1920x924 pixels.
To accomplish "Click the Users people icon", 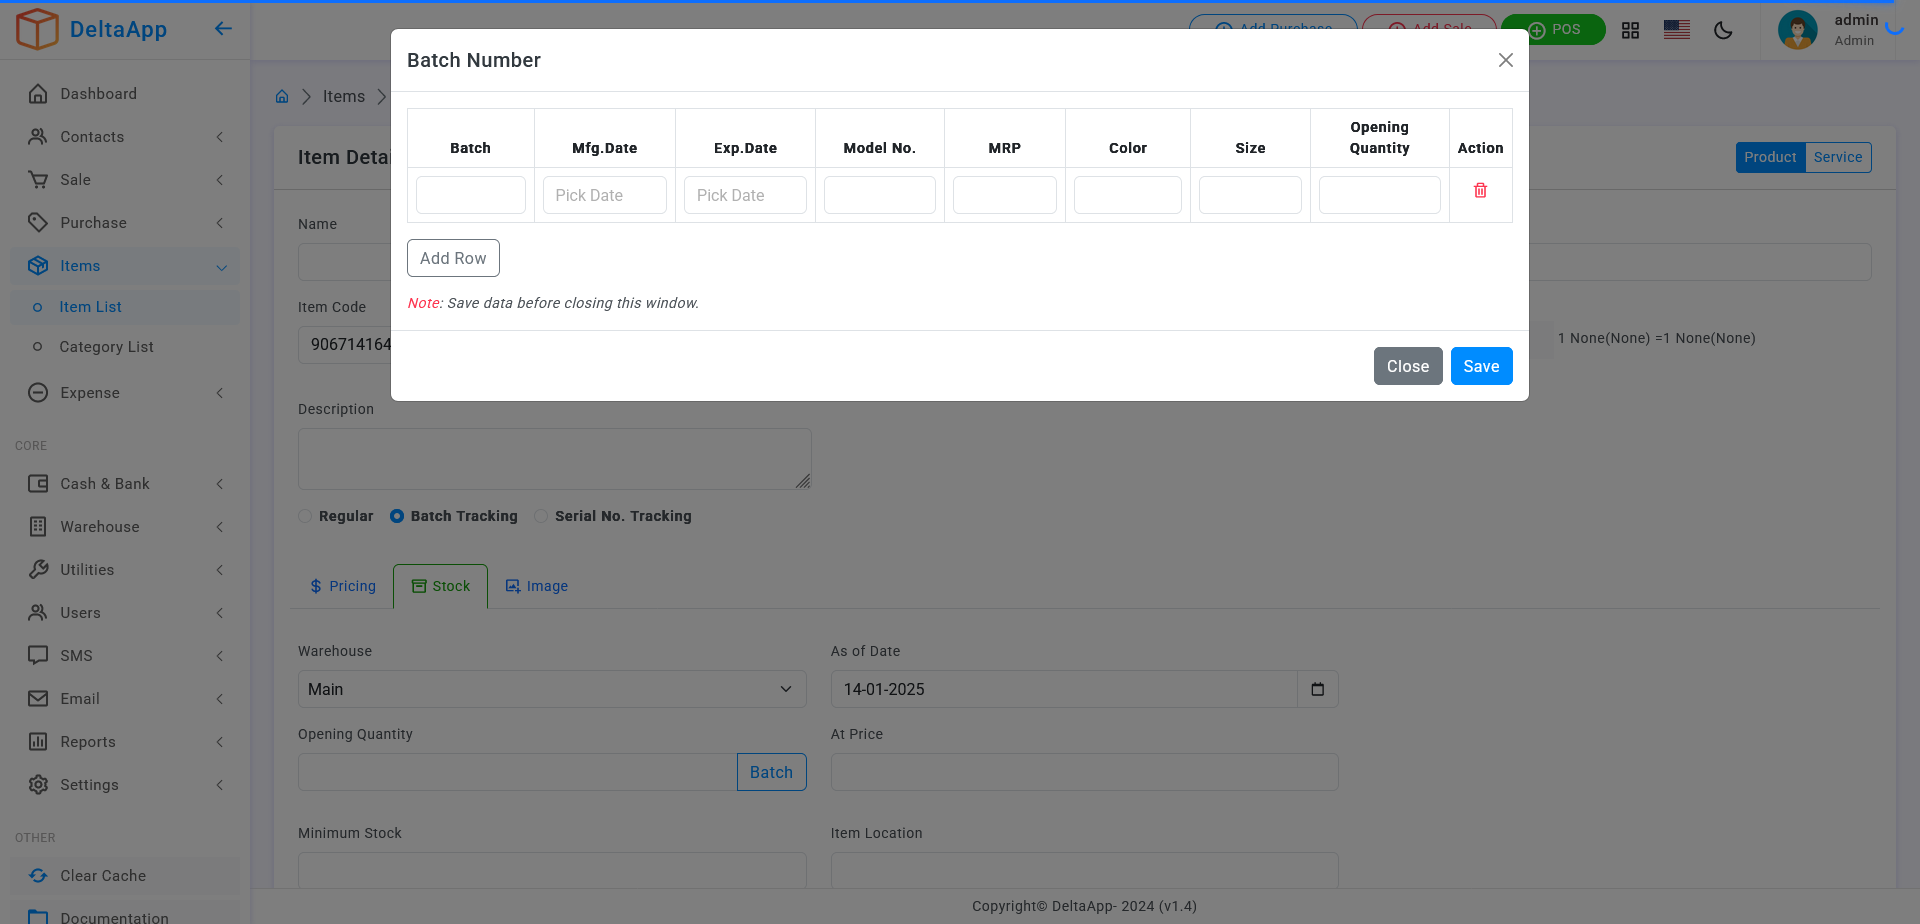I will tap(38, 613).
